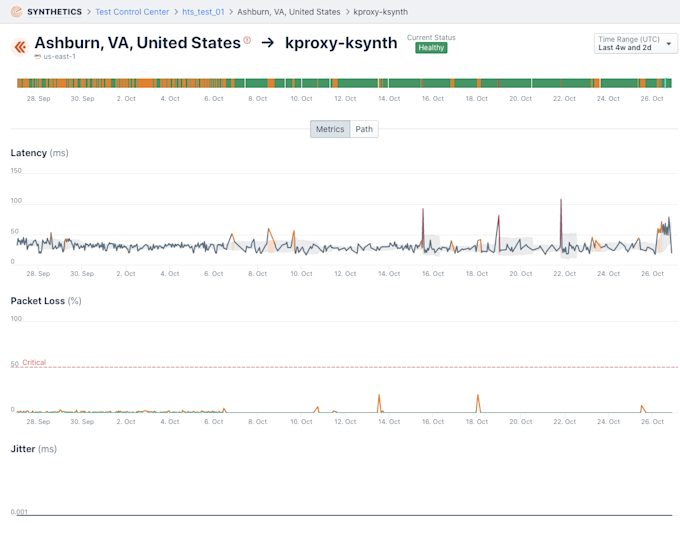Click the packet loss spike near 18. Oct
Viewport: 680px width, 536px height.
(478, 403)
